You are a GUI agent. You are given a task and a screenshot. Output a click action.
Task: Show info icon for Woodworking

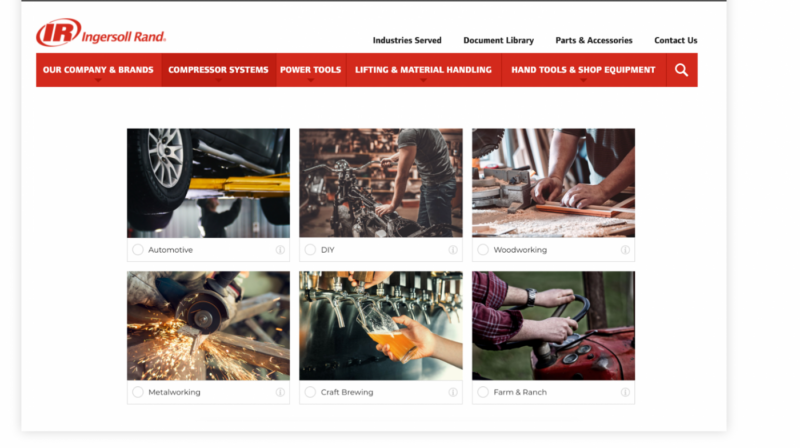625,250
